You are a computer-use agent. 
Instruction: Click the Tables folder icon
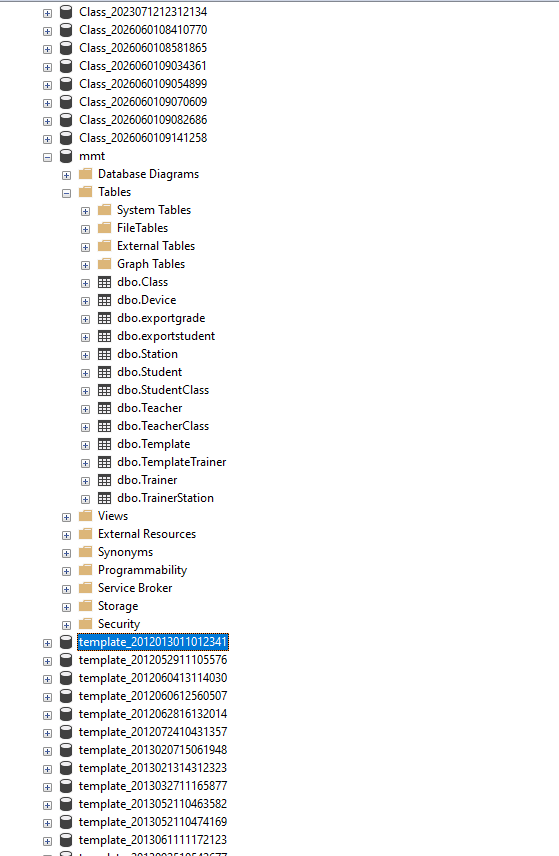pyautogui.click(x=85, y=192)
